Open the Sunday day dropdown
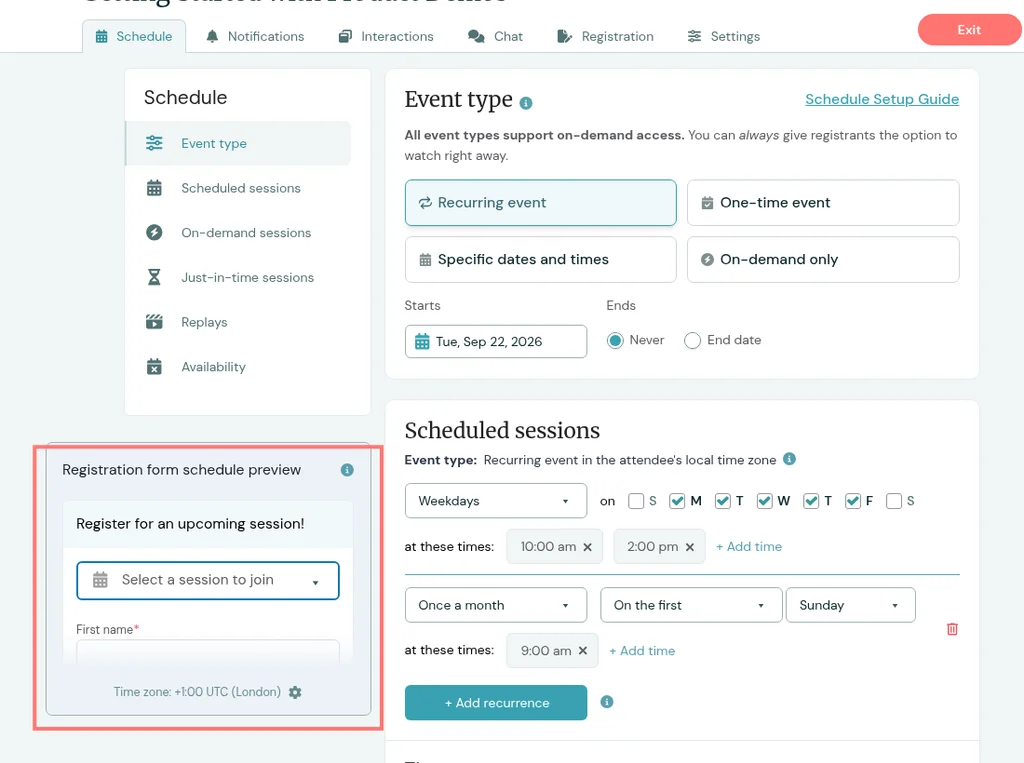This screenshot has width=1024, height=763. tap(850, 606)
